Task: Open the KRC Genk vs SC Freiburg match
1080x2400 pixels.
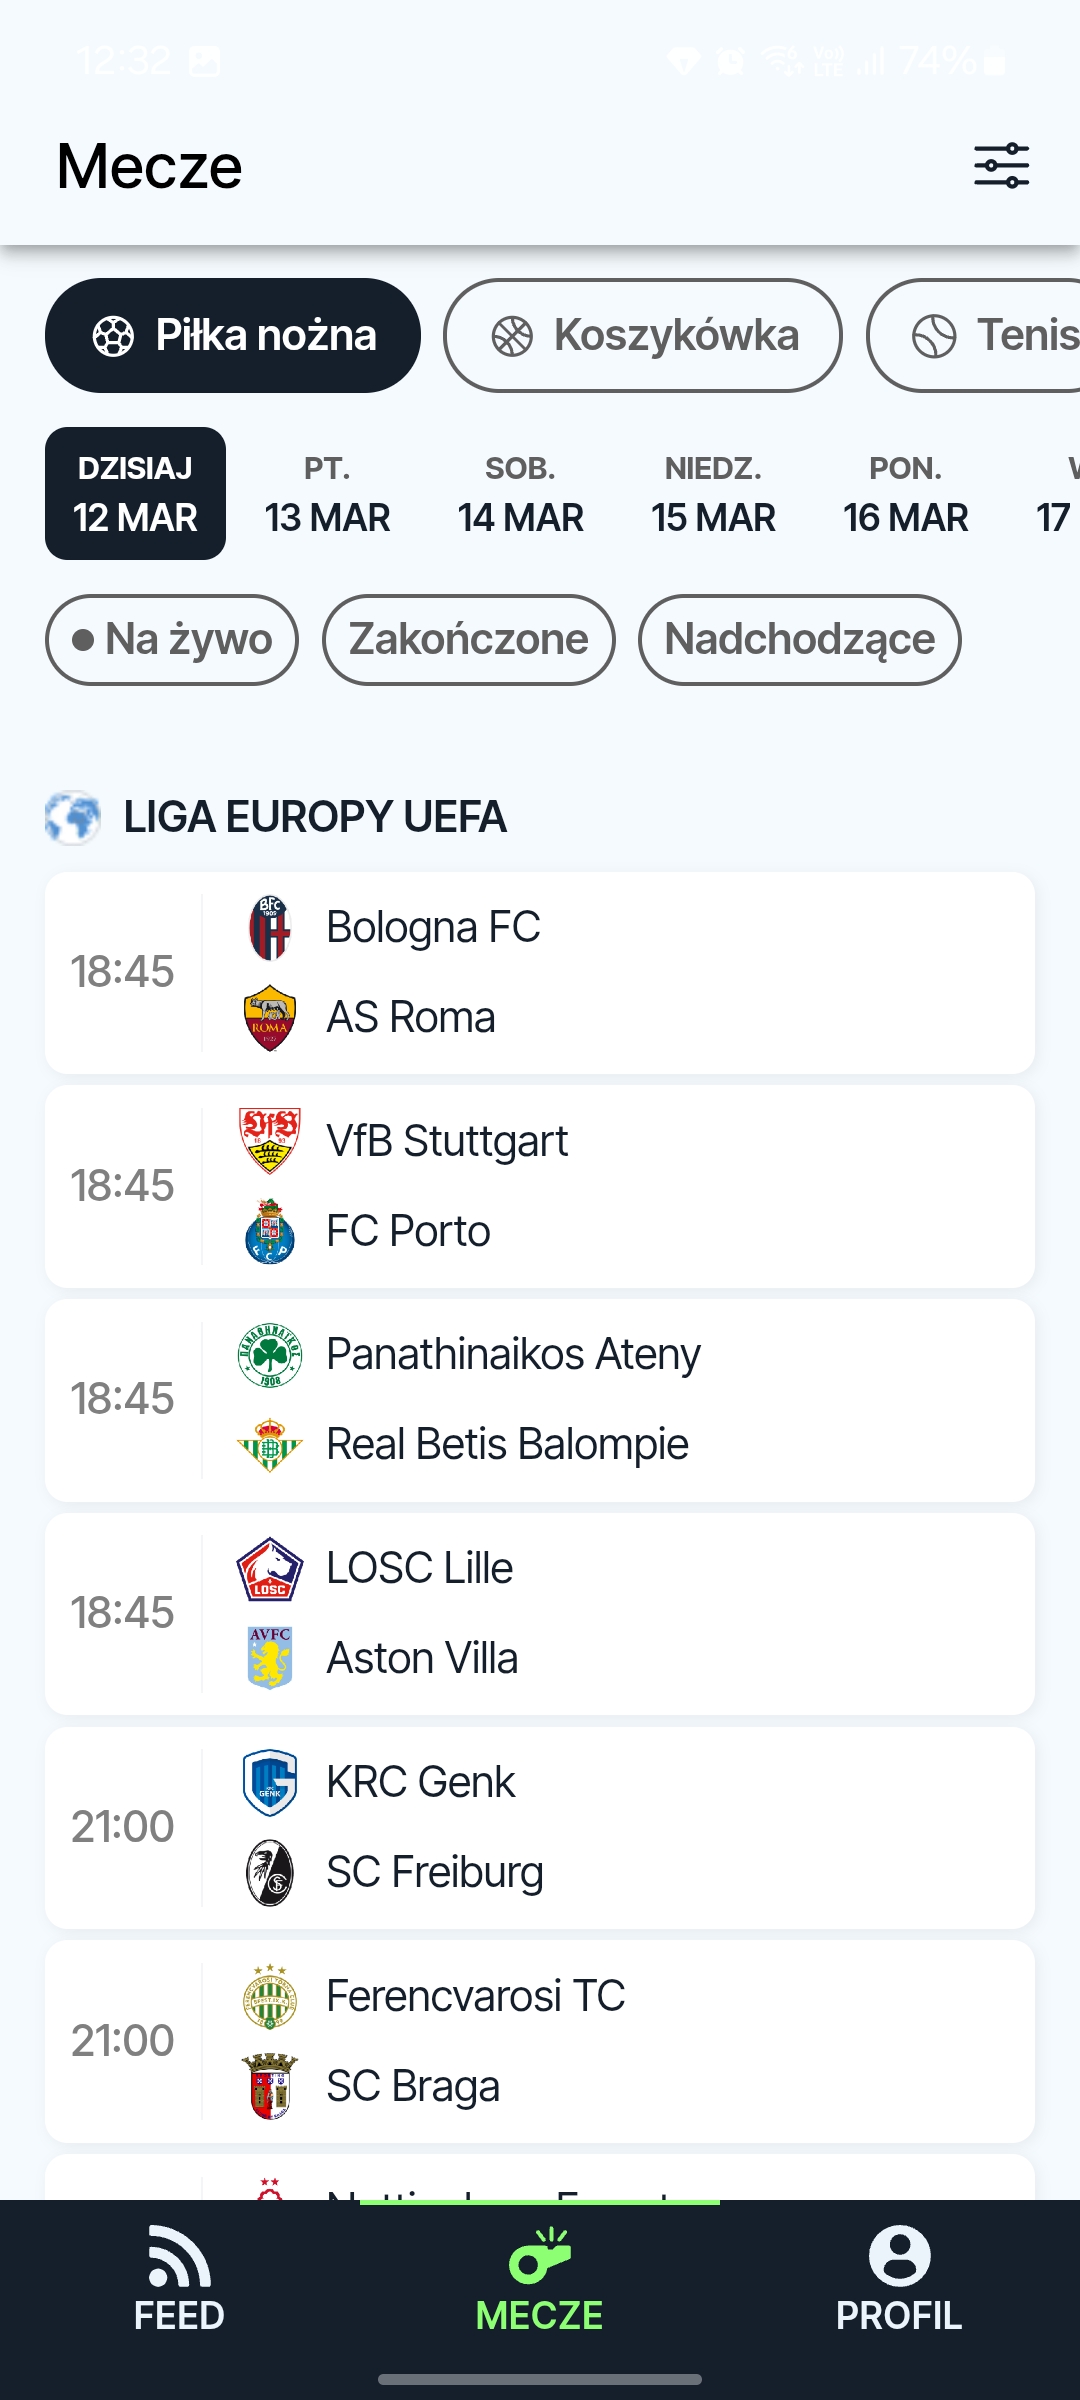Action: [540, 1828]
